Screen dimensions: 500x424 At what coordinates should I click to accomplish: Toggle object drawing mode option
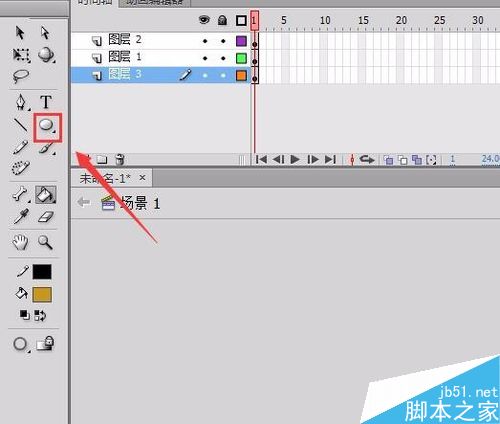coord(21,344)
